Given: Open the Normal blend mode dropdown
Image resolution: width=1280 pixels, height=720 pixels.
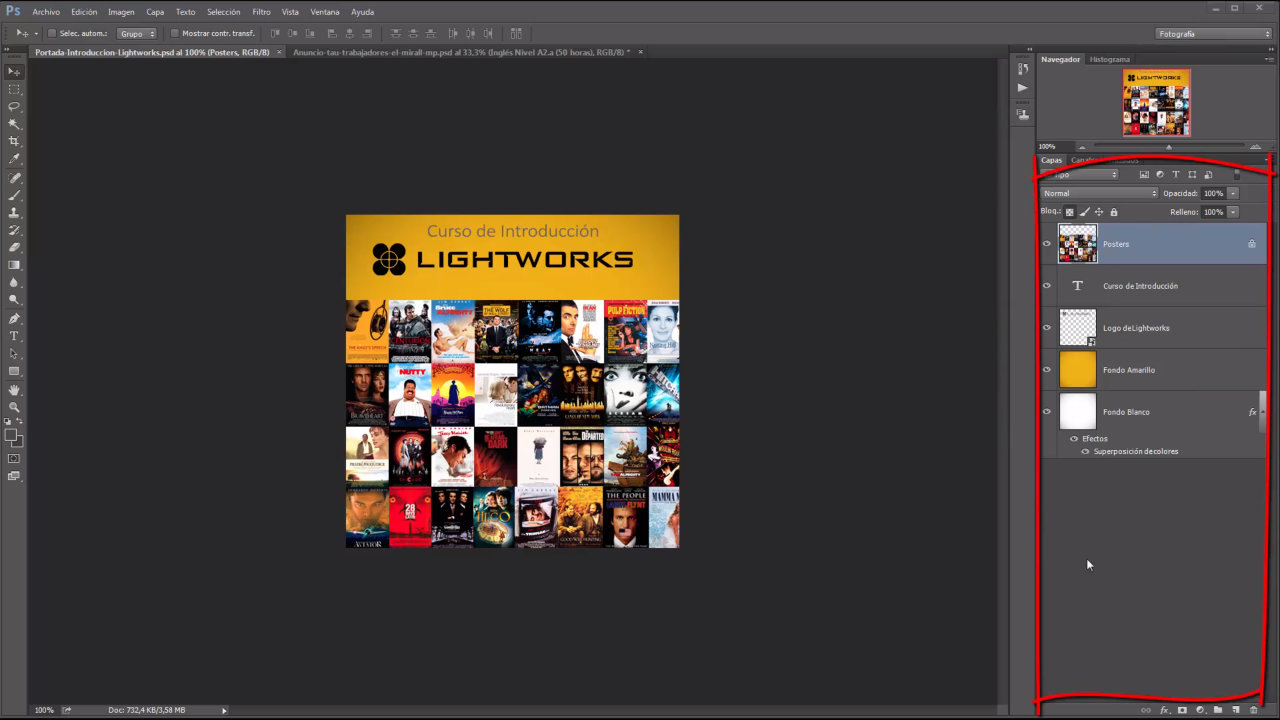Looking at the screenshot, I should pyautogui.click(x=1099, y=193).
